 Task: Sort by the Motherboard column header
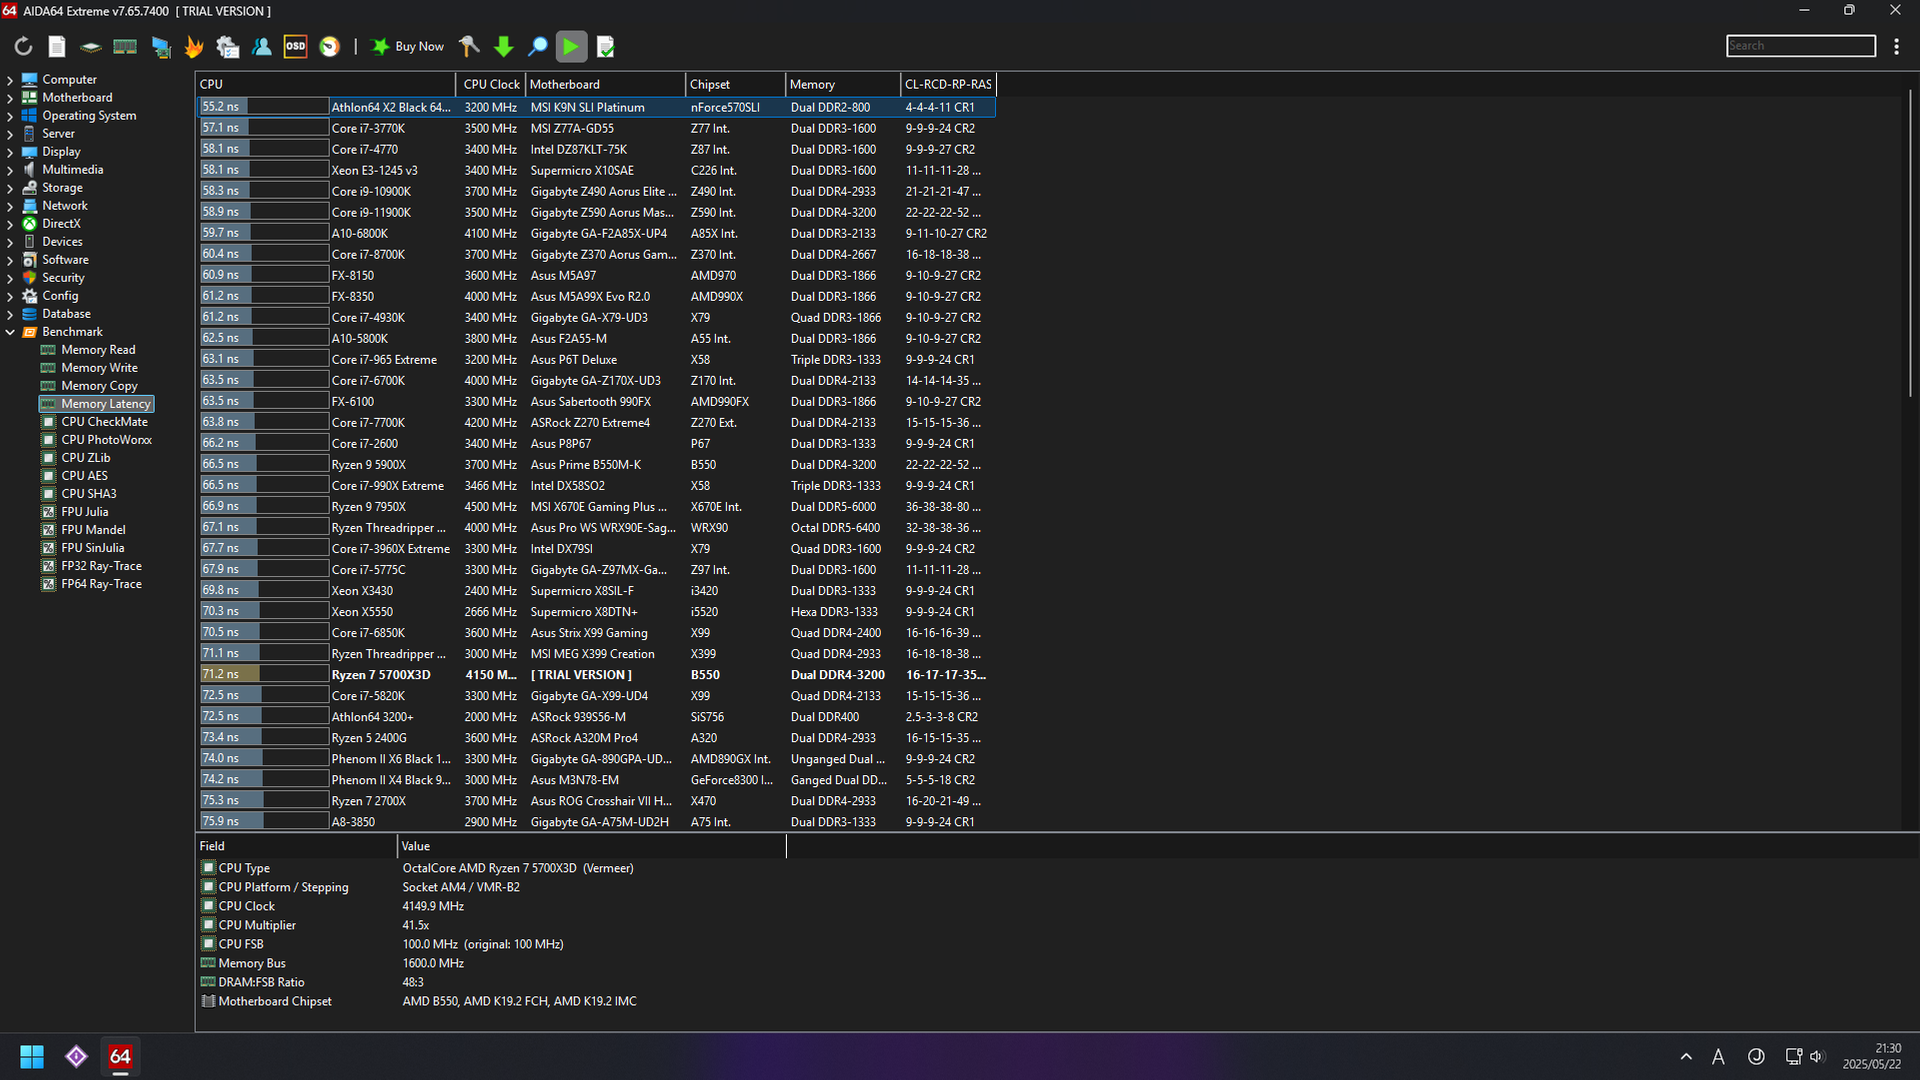point(605,84)
